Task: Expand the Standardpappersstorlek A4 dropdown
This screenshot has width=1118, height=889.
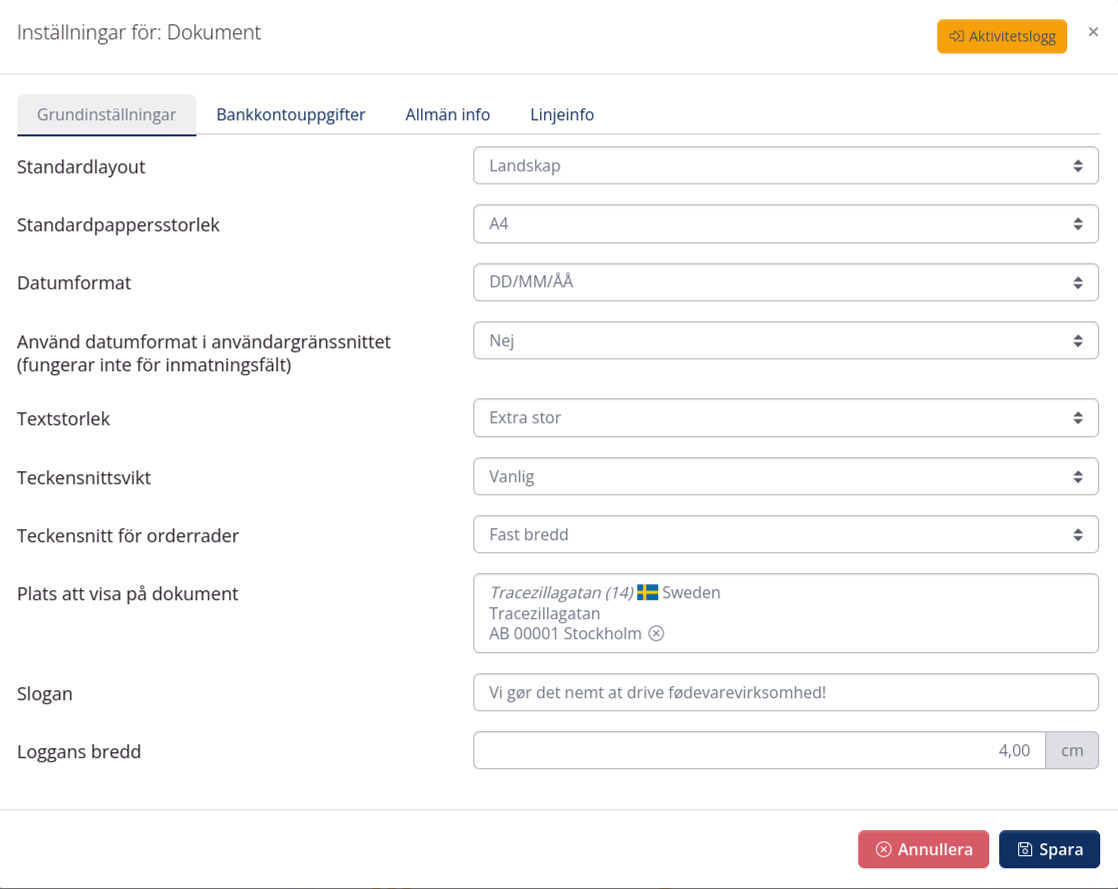Action: 785,224
